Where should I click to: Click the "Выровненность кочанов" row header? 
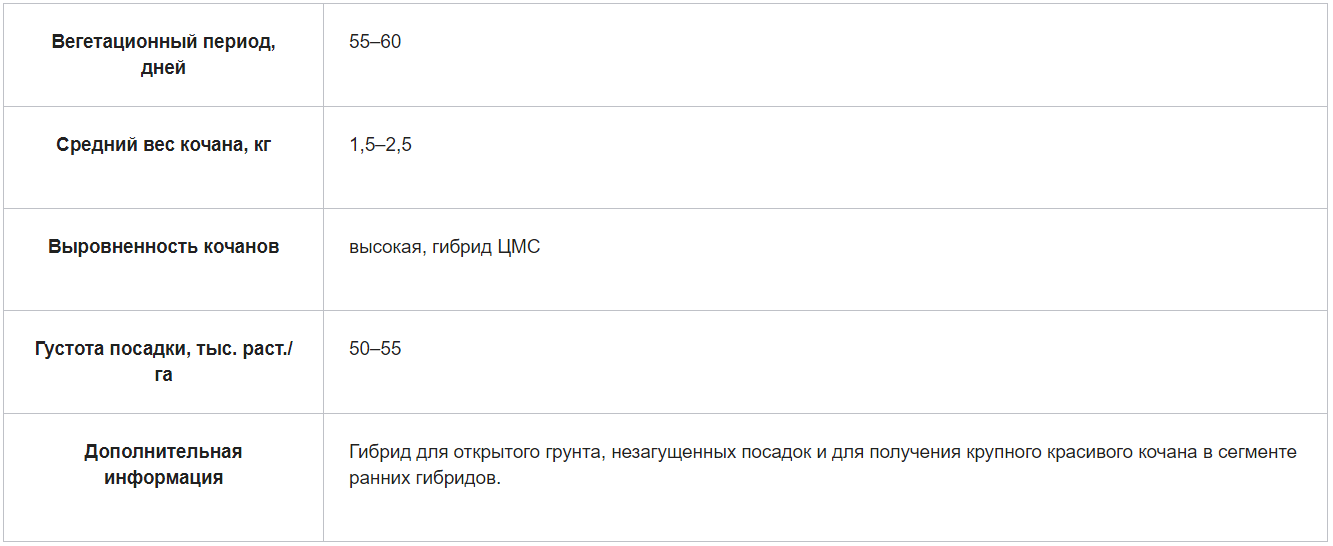[163, 247]
